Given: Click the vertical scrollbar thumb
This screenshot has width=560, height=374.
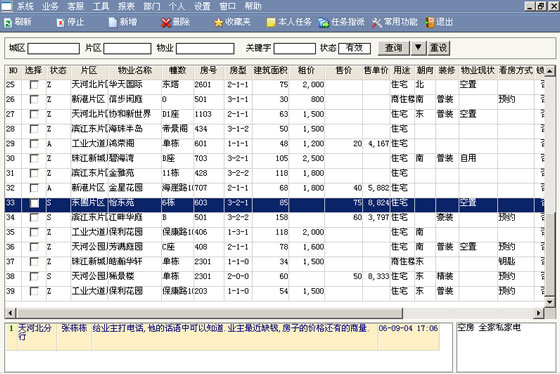Looking at the screenshot, I should 550,255.
